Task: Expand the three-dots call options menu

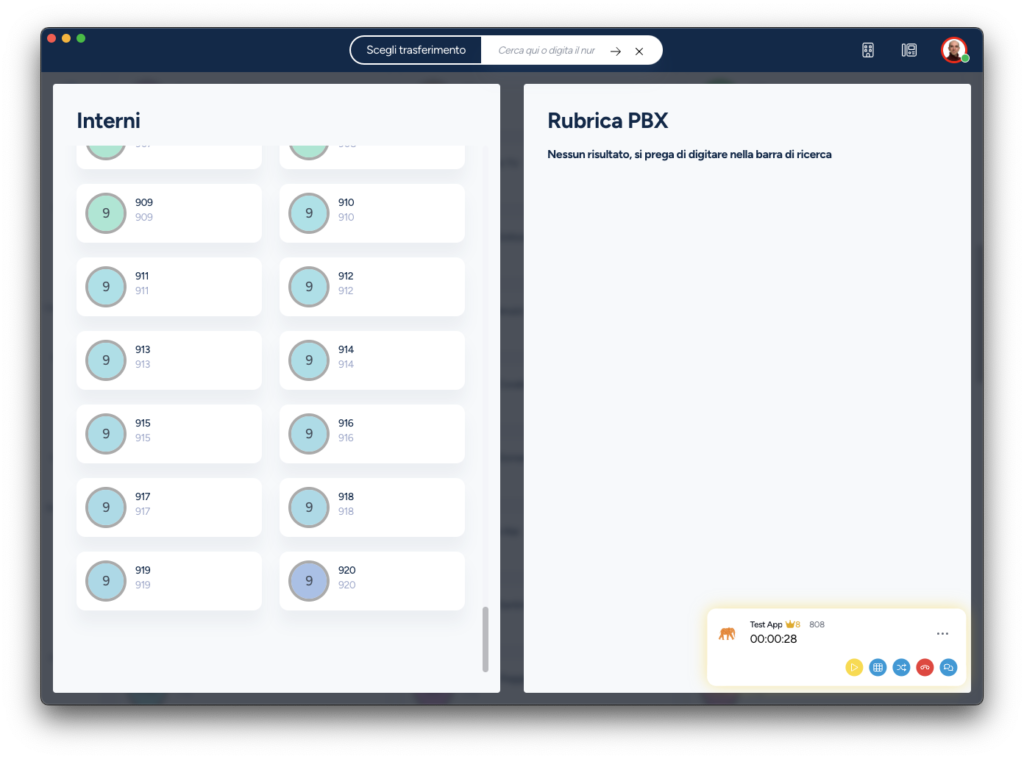Action: click(x=942, y=633)
